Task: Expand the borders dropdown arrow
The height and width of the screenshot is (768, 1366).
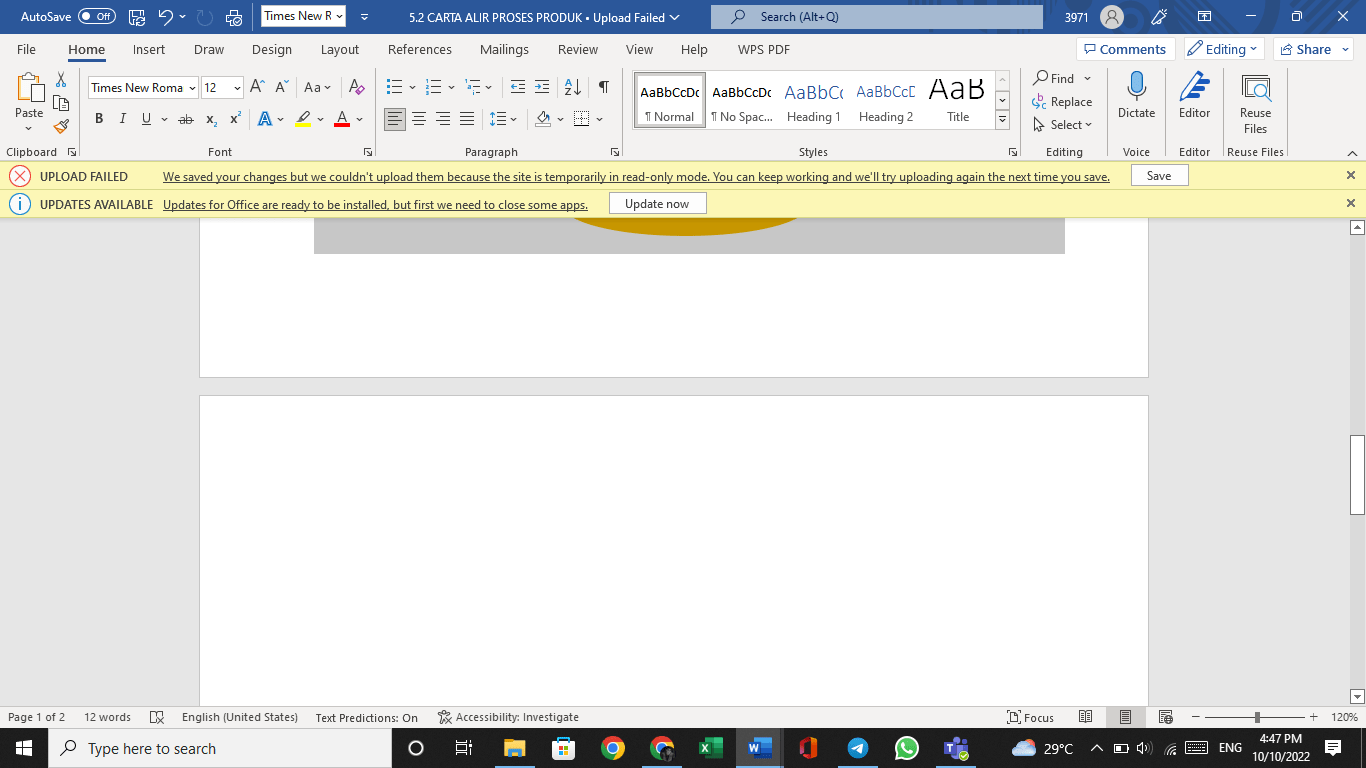Action: [x=599, y=119]
